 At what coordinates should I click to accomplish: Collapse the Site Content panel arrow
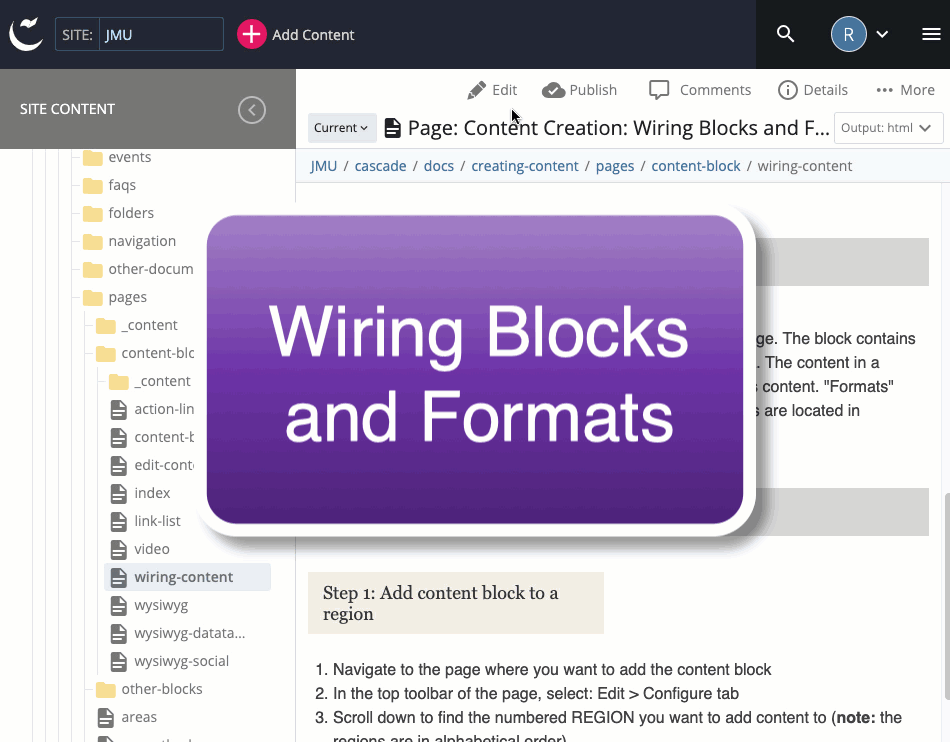pos(252,110)
